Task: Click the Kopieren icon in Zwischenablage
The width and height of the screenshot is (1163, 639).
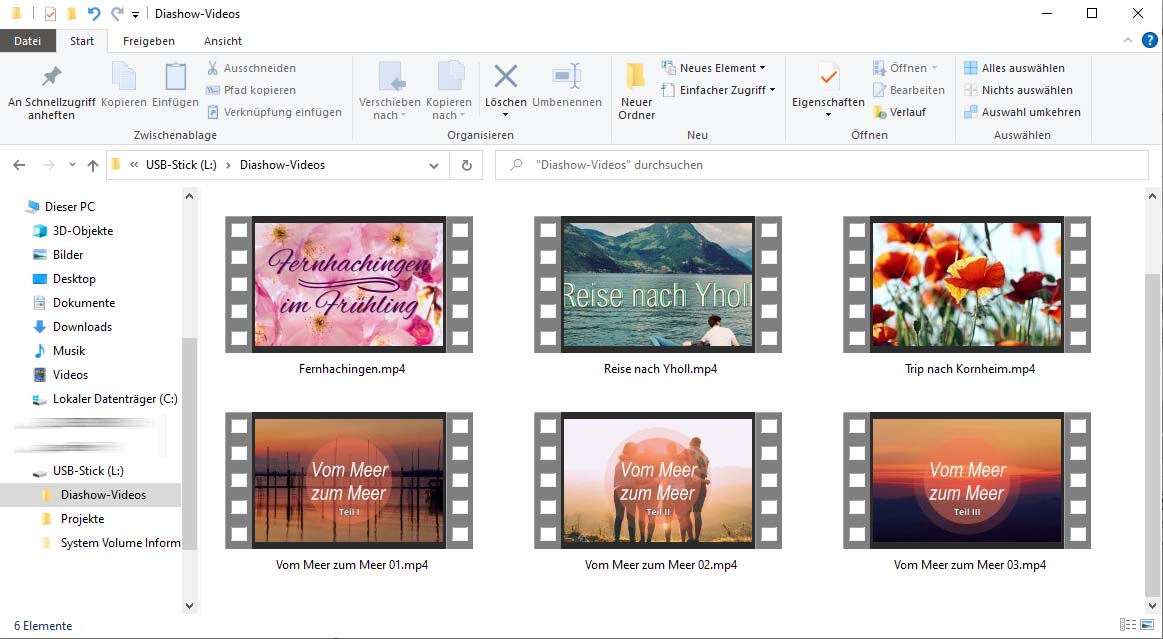Action: tap(124, 78)
